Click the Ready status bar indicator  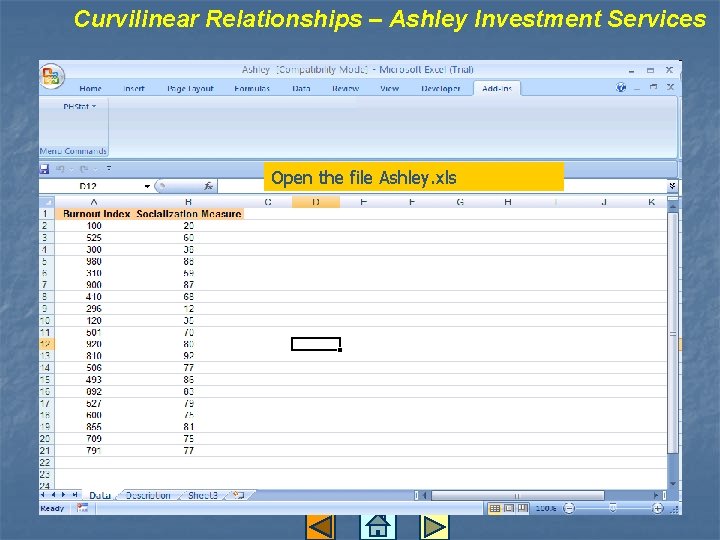(x=52, y=508)
